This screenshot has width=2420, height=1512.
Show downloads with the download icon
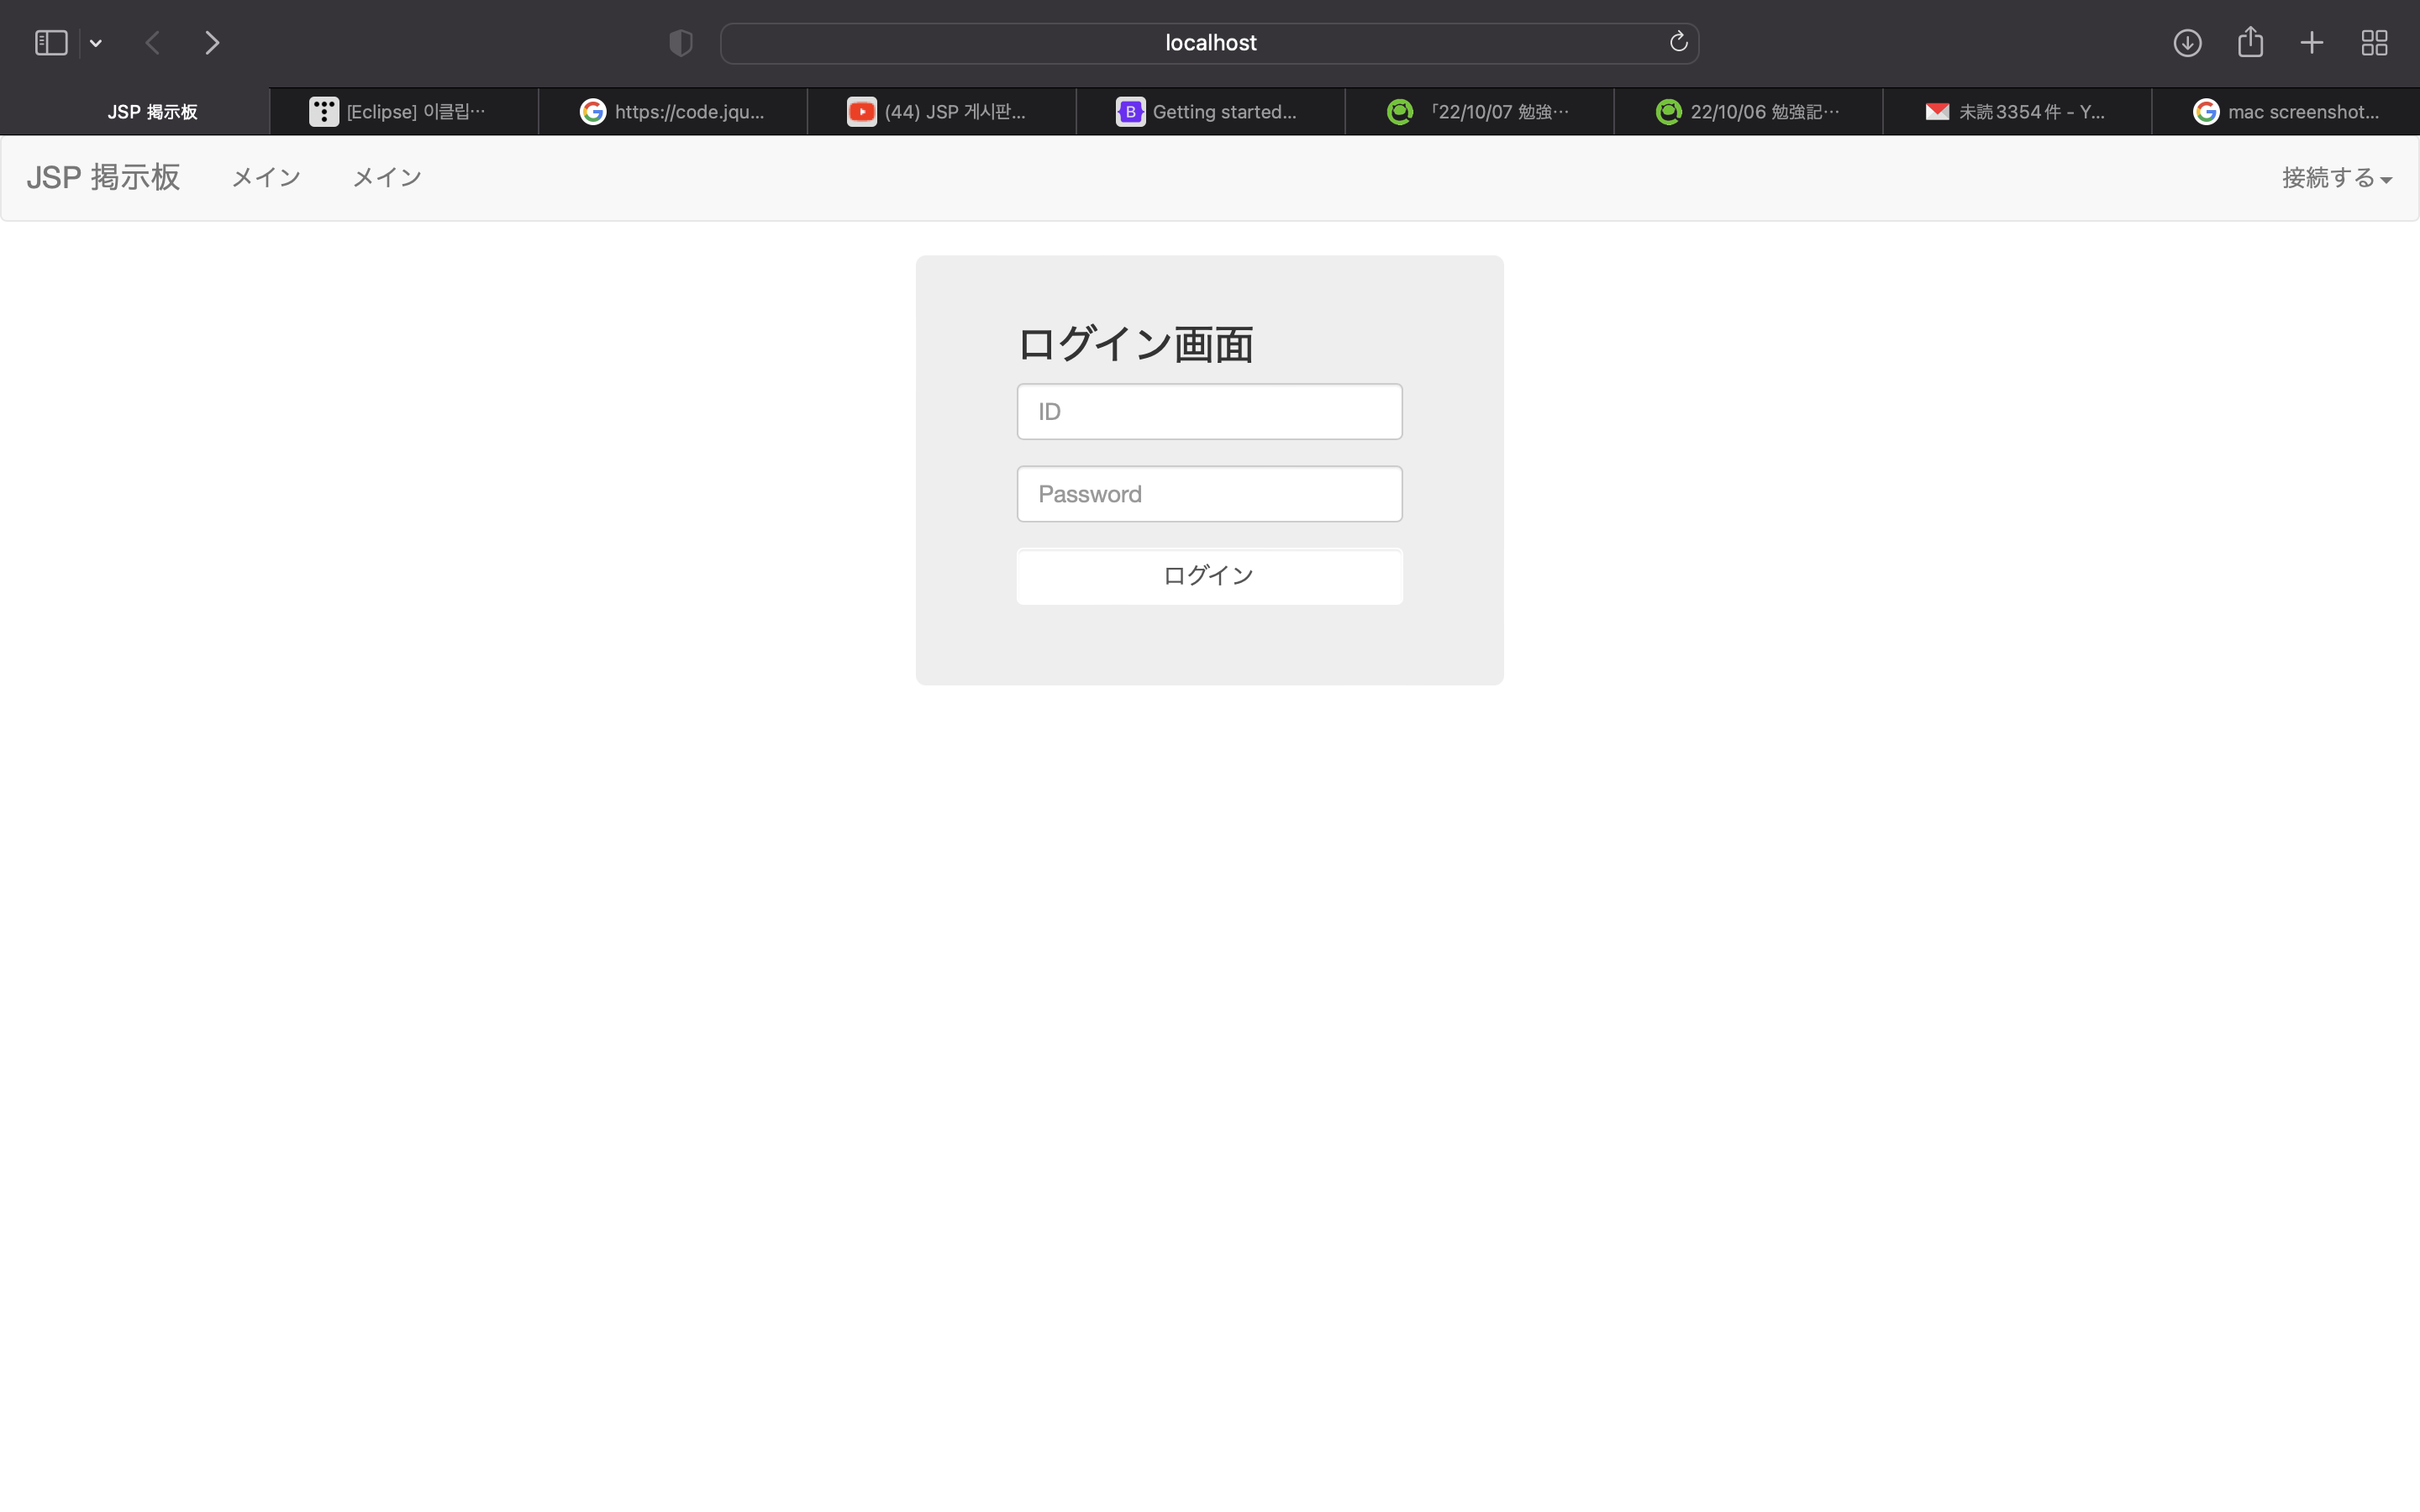[2187, 43]
